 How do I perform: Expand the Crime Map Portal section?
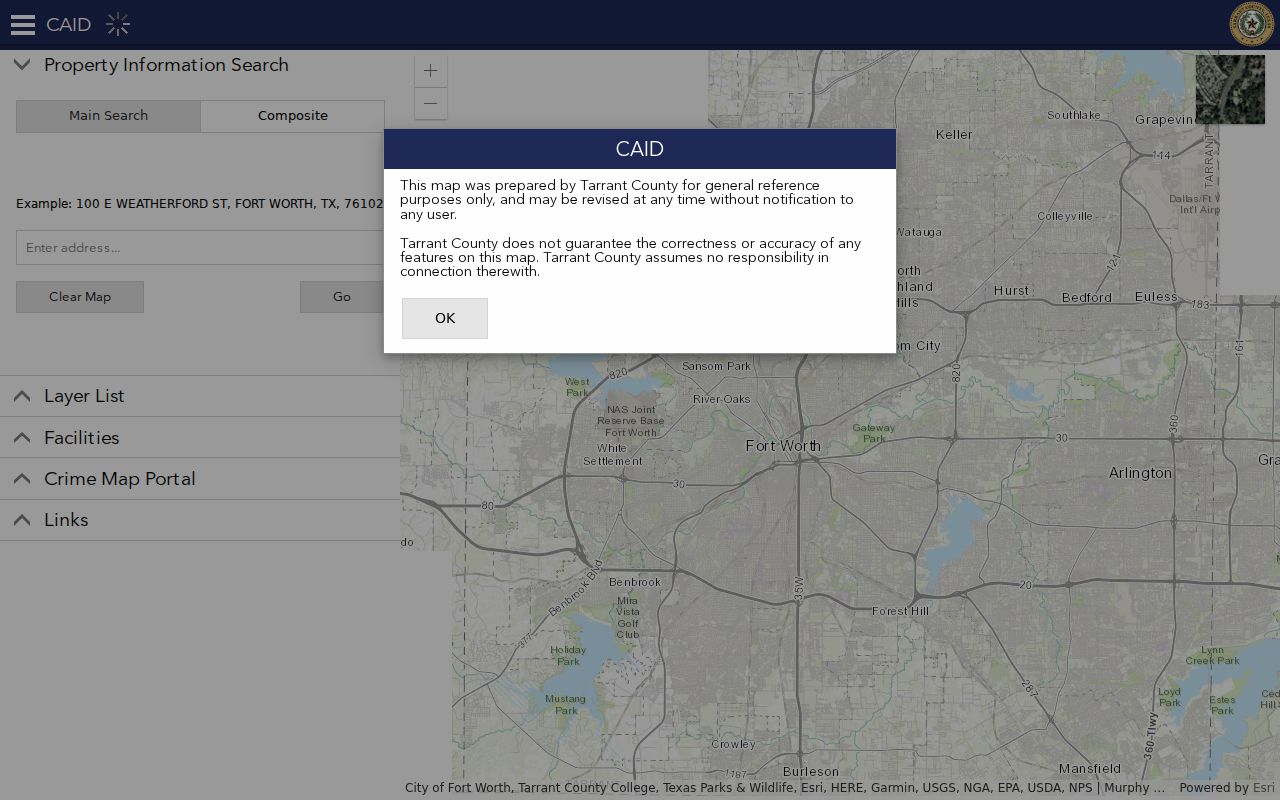pyautogui.click(x=200, y=478)
